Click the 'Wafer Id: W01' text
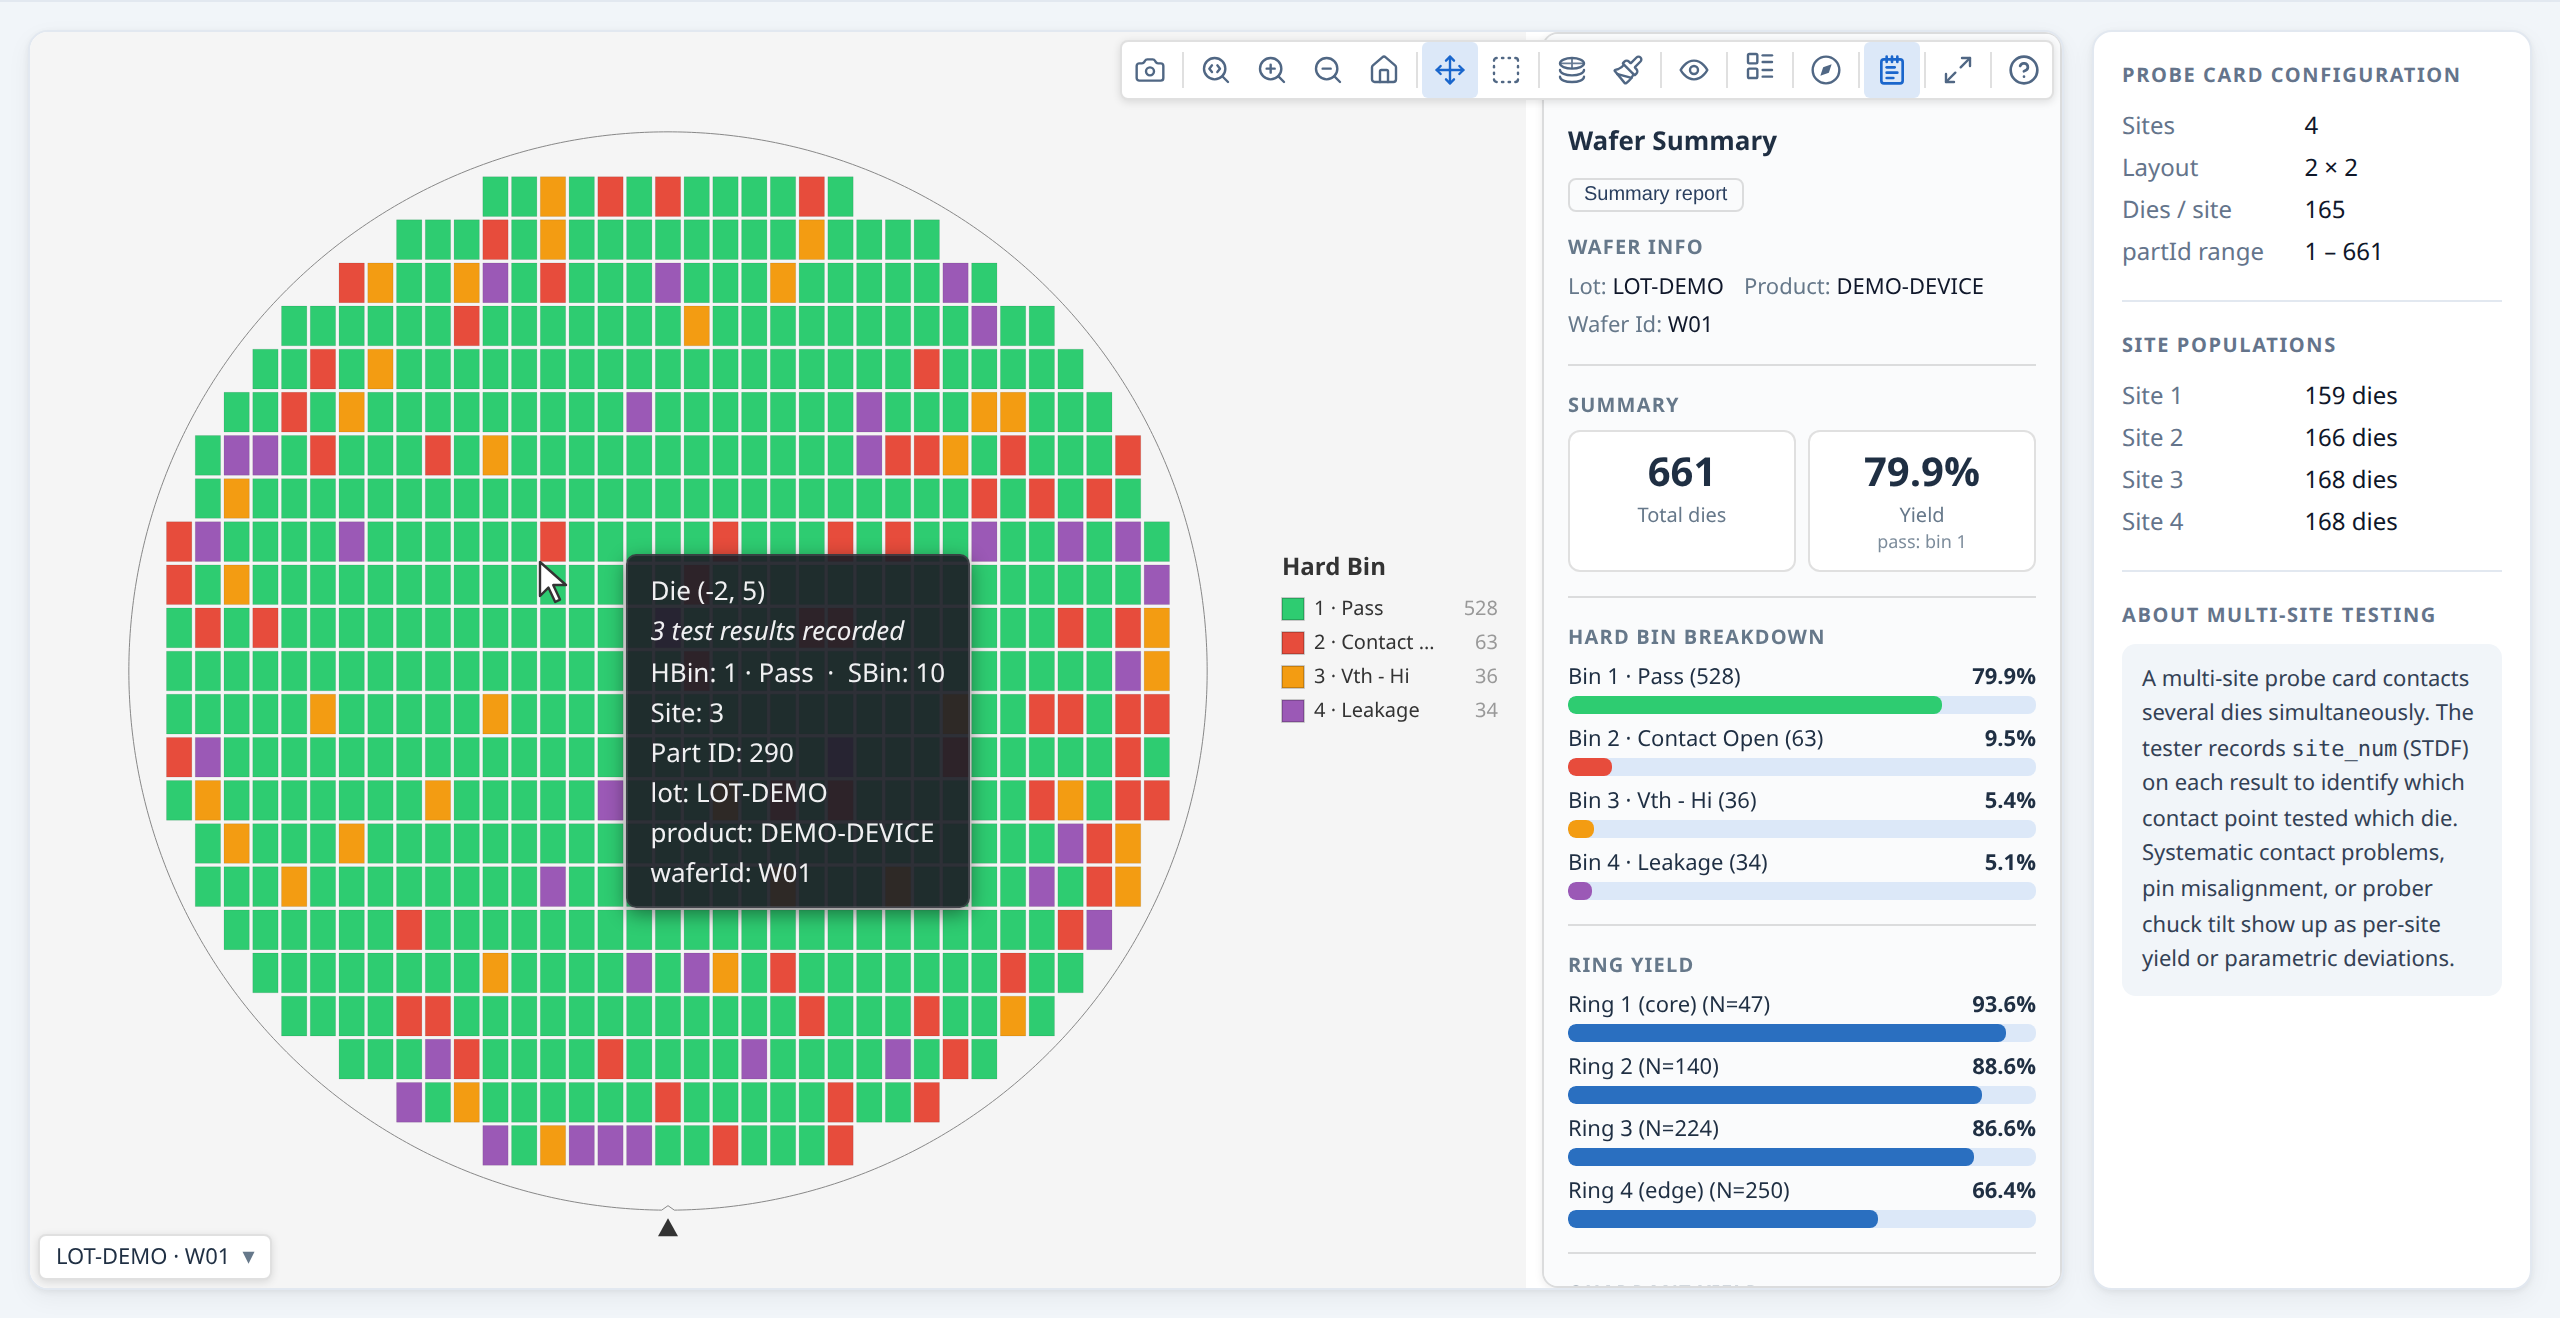The image size is (2560, 1318). tap(1640, 324)
